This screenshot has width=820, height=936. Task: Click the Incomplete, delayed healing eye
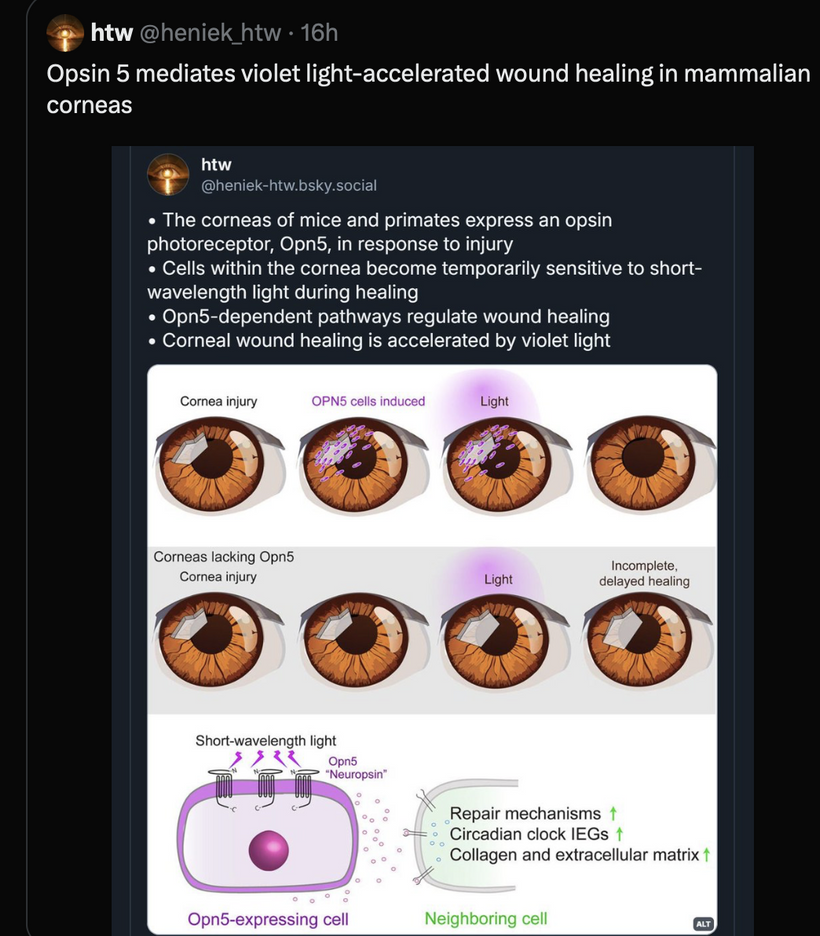(648, 640)
